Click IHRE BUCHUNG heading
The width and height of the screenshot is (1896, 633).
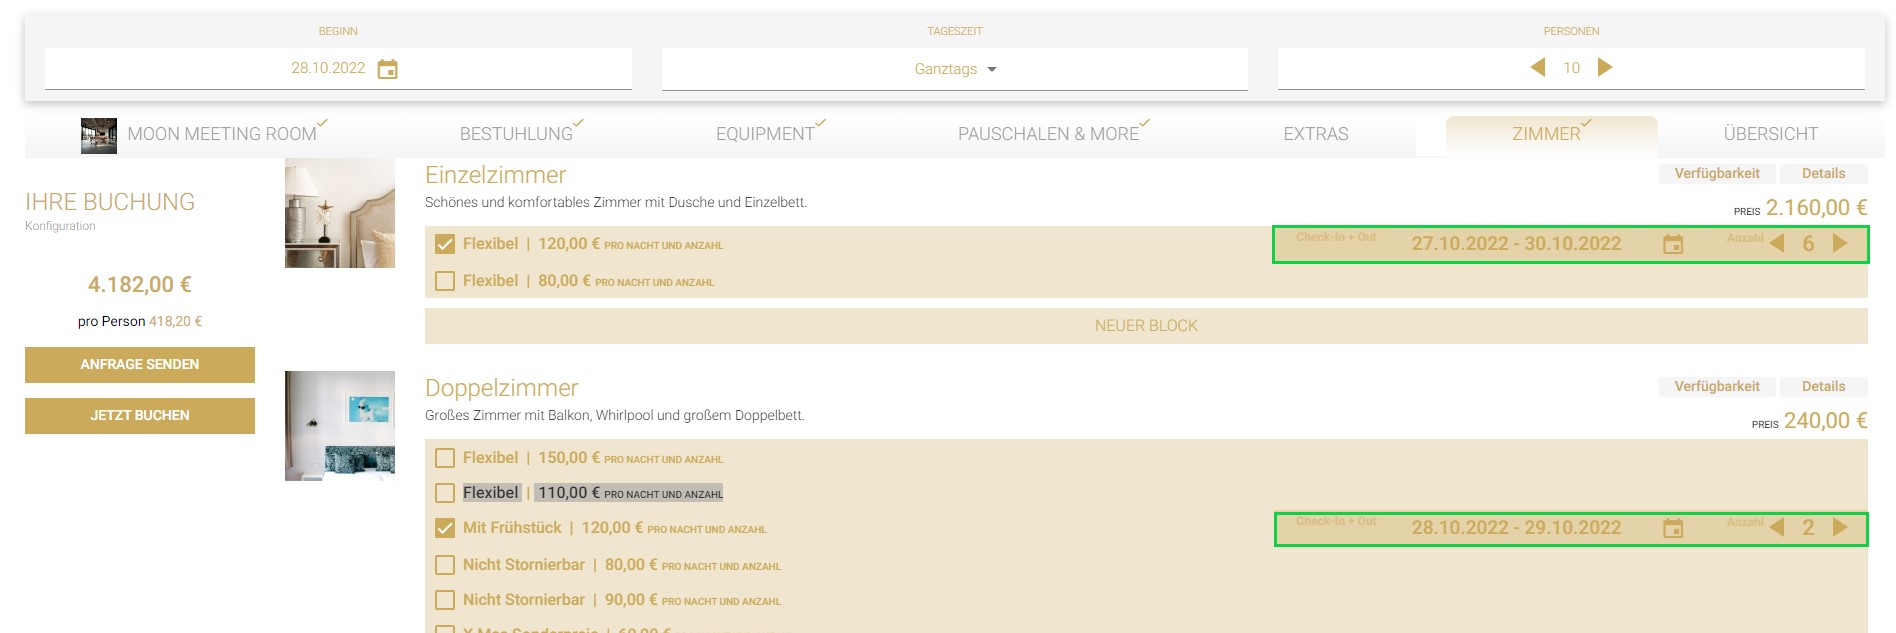(110, 202)
